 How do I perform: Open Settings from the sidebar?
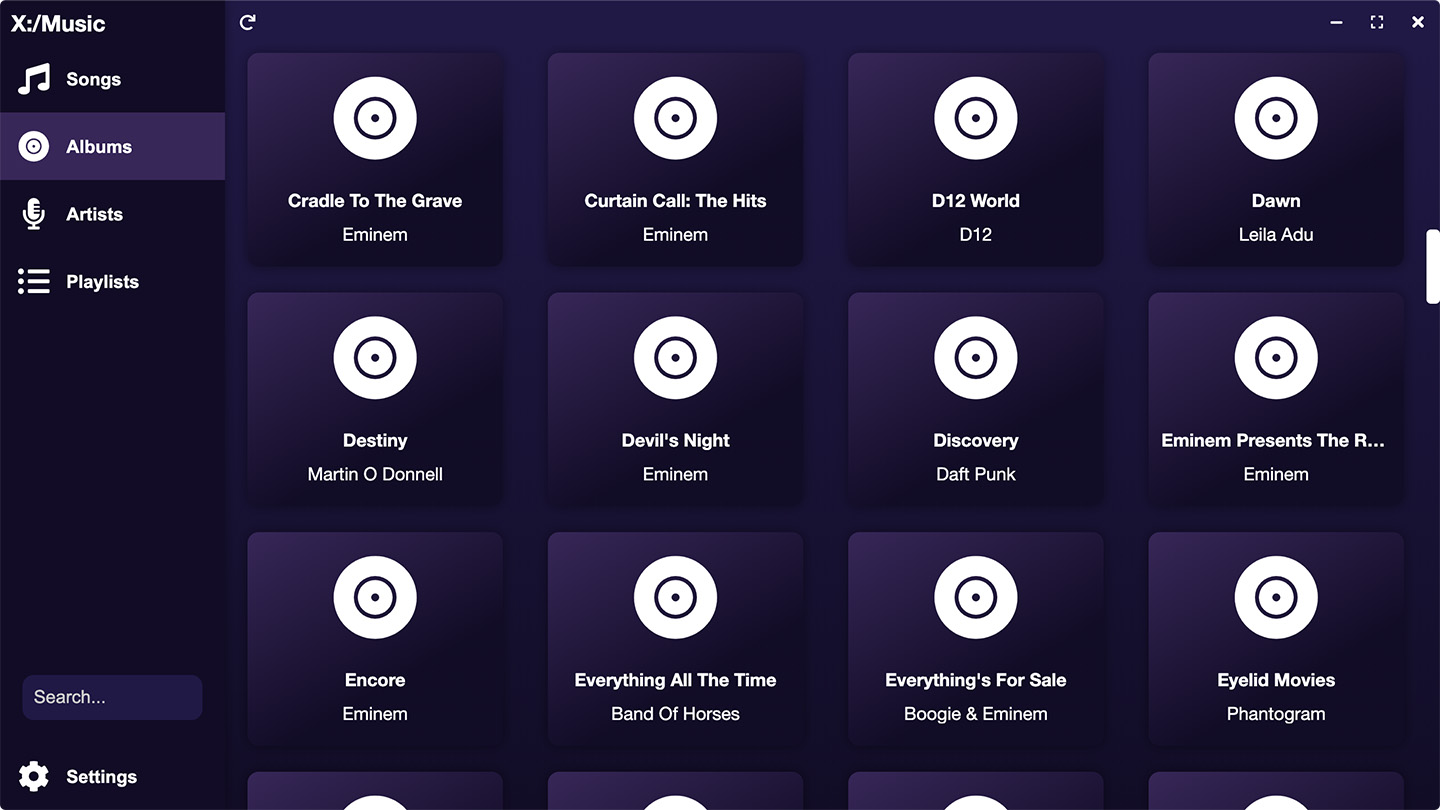(x=101, y=777)
